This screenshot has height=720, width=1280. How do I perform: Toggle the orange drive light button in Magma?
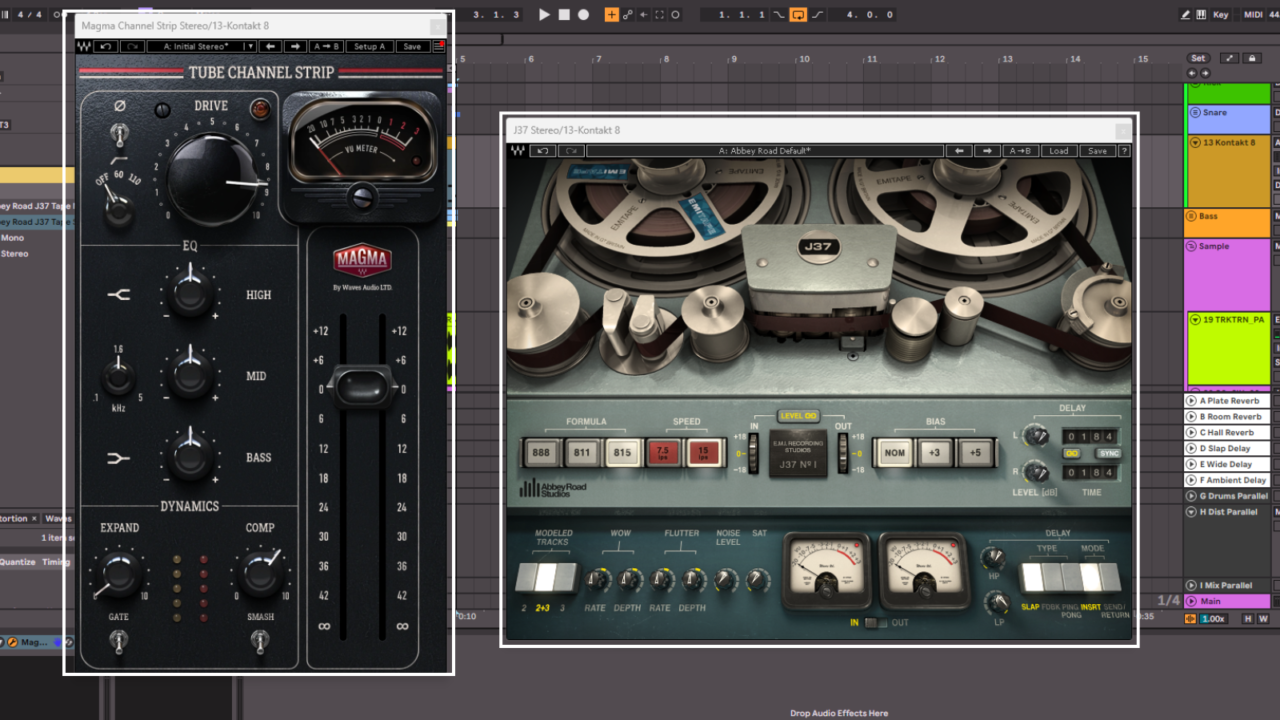(x=260, y=109)
